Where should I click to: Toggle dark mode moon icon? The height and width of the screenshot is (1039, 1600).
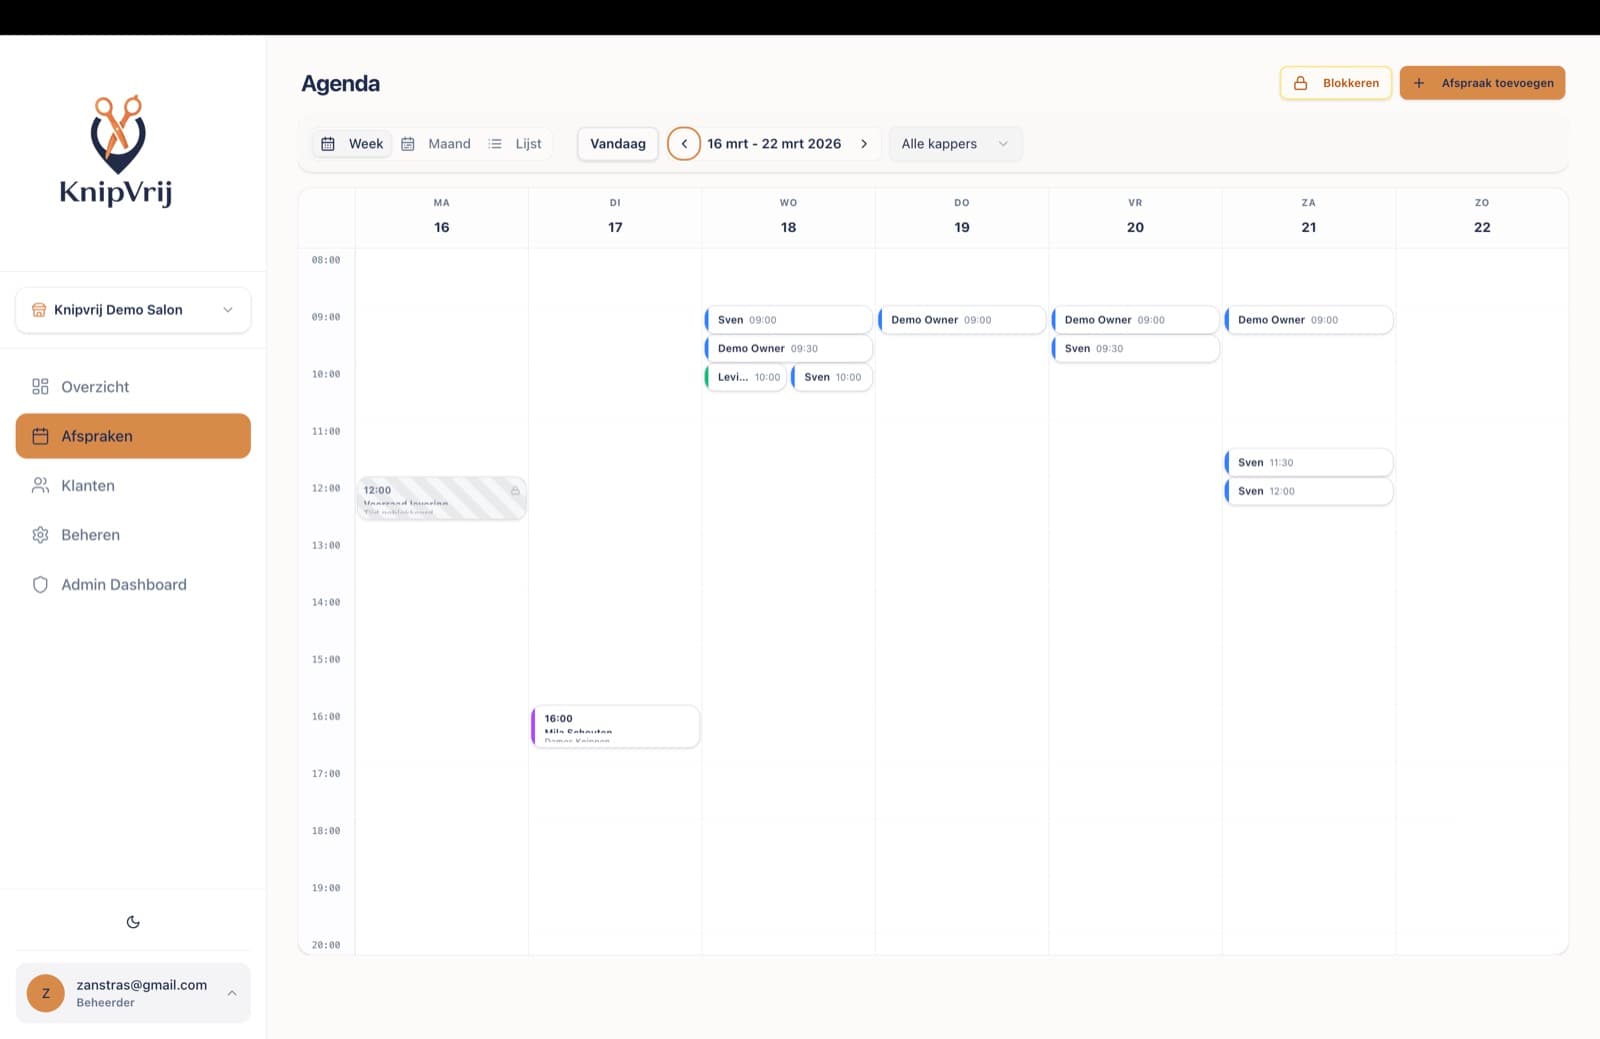pos(133,922)
